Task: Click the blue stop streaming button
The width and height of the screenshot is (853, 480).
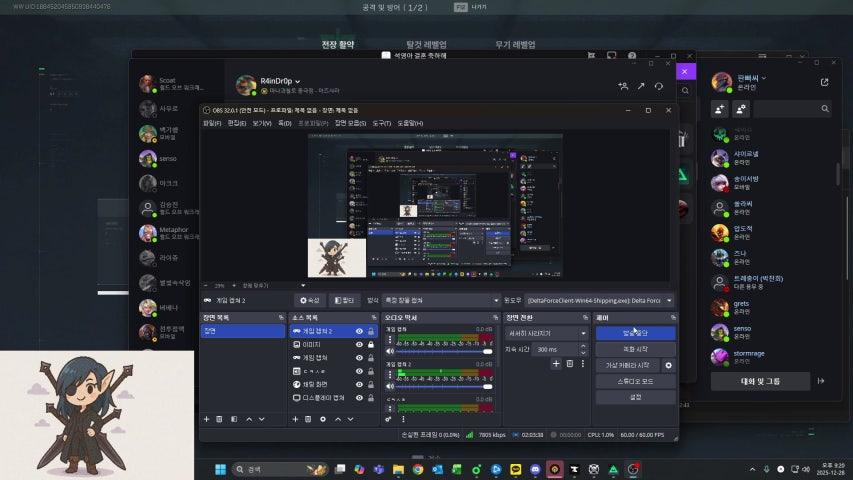Action: (x=635, y=333)
